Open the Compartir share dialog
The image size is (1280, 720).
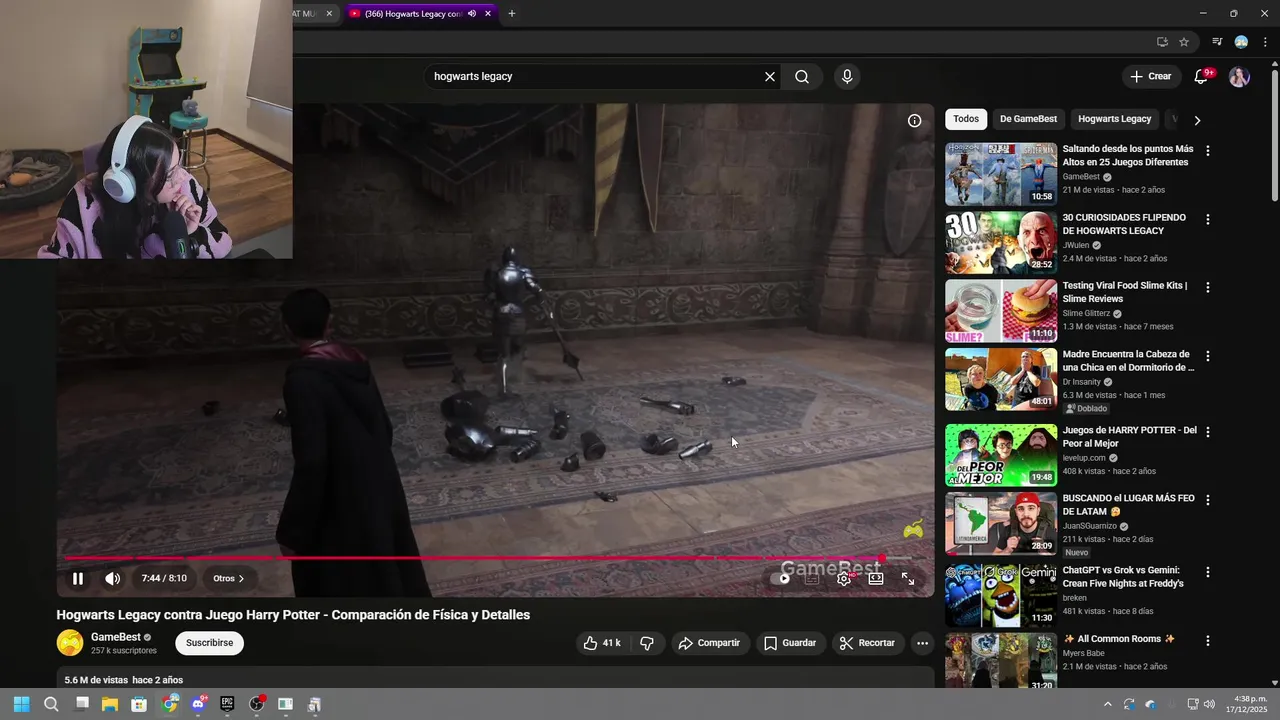(709, 643)
